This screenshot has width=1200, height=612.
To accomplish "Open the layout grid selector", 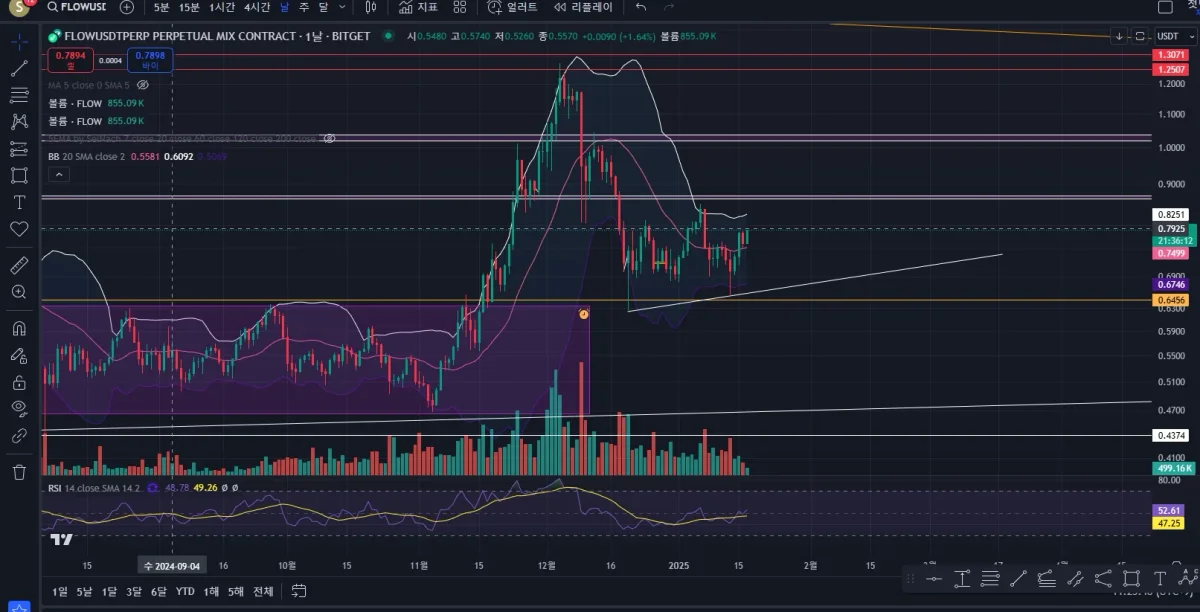I will point(460,7).
